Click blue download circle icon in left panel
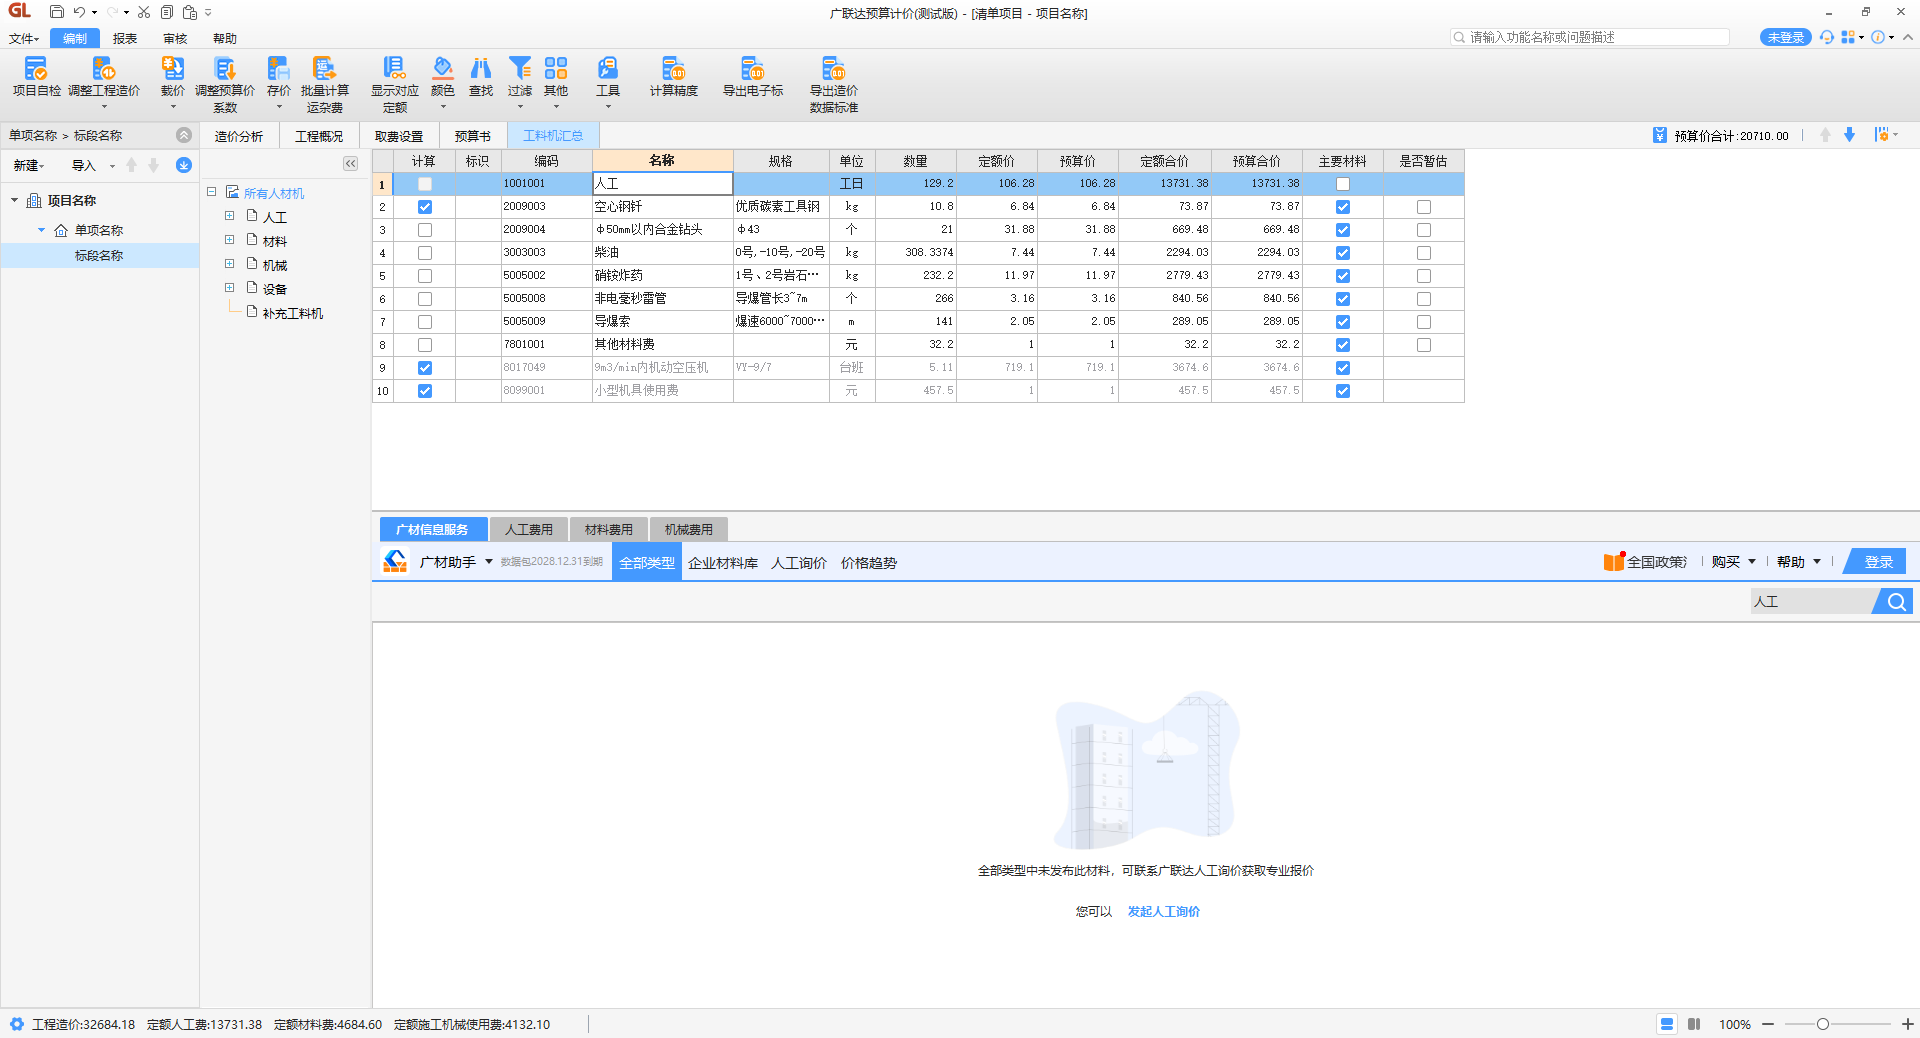Screen dimensions: 1920x1038 click(x=184, y=165)
